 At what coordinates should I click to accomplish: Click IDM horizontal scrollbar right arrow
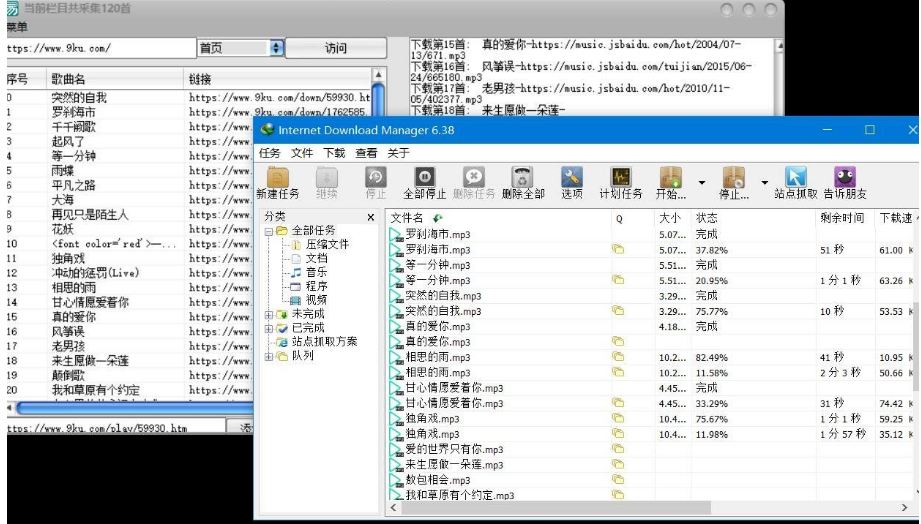[904, 508]
